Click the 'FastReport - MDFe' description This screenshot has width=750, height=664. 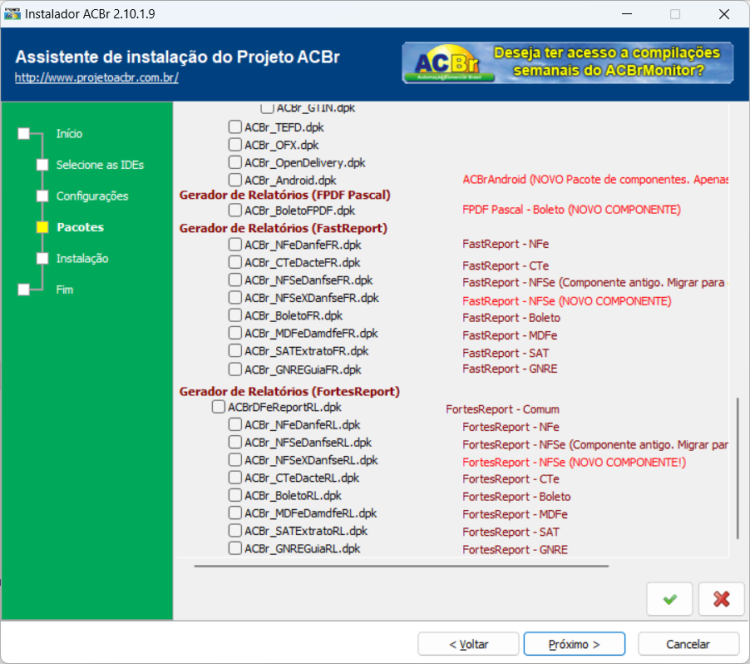pyautogui.click(x=509, y=335)
